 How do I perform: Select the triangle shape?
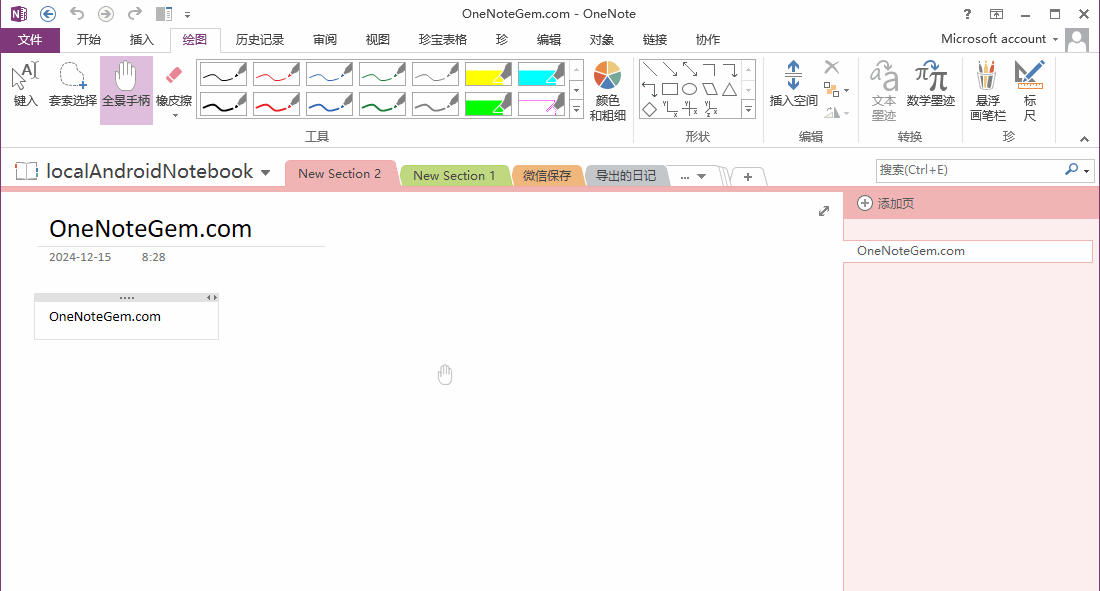730,89
